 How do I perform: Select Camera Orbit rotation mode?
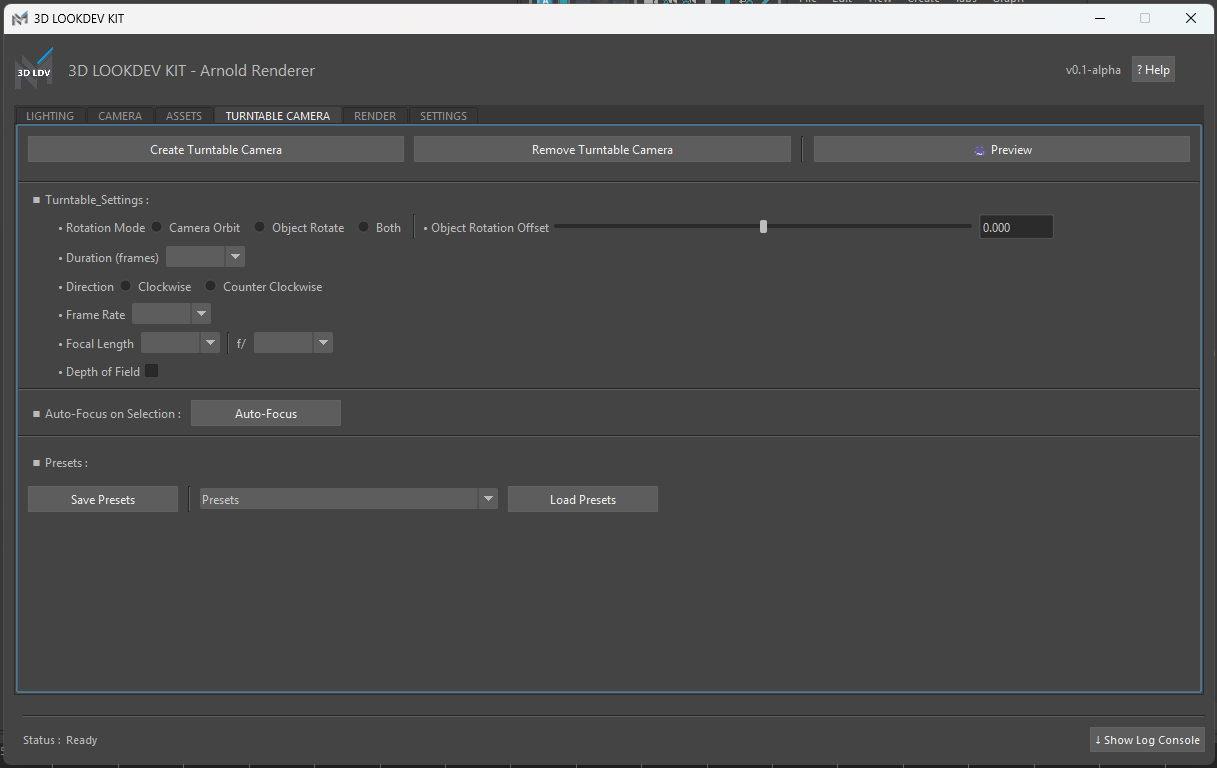[157, 228]
